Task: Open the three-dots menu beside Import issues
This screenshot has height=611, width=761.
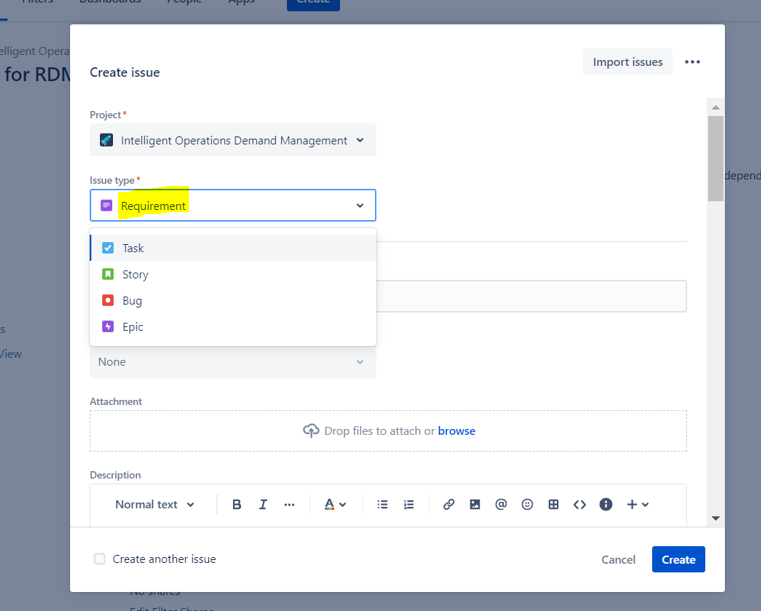Action: [692, 62]
